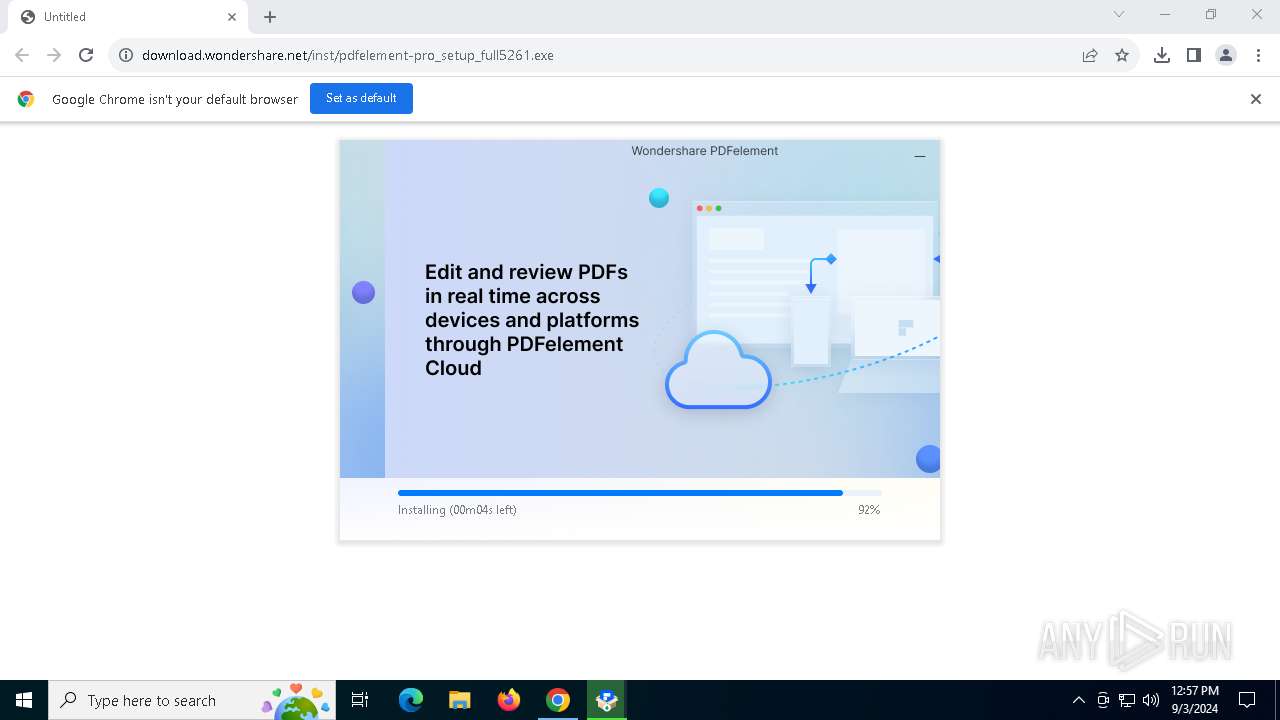1280x720 pixels.
Task: Open the notification center
Action: [x=1248, y=700]
